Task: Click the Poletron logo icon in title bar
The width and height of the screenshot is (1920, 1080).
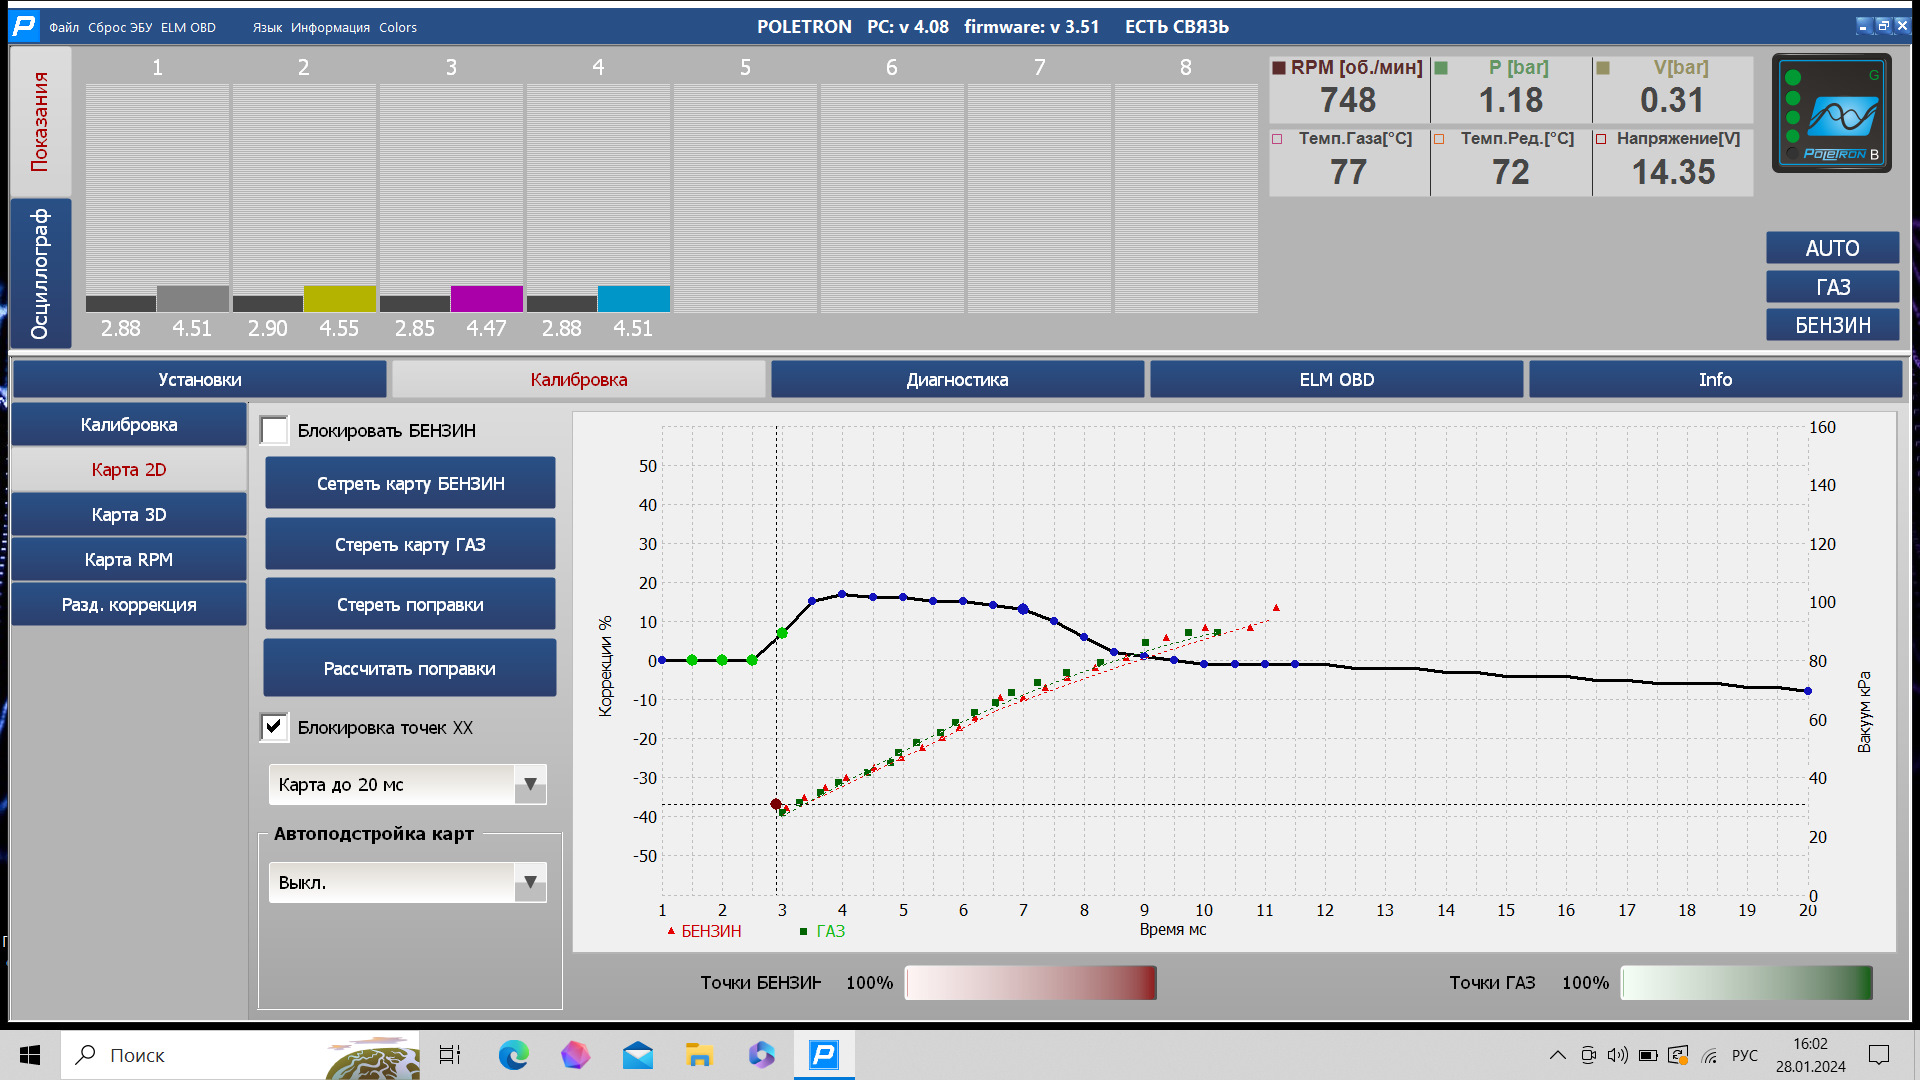Action: click(24, 26)
